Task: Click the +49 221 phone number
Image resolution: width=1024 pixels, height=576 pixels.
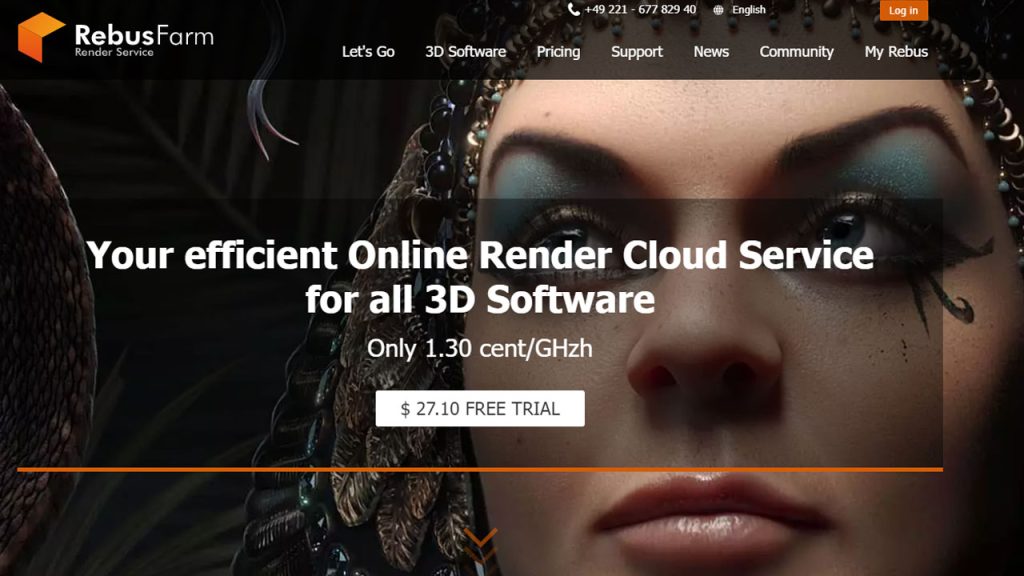Action: tap(640, 10)
